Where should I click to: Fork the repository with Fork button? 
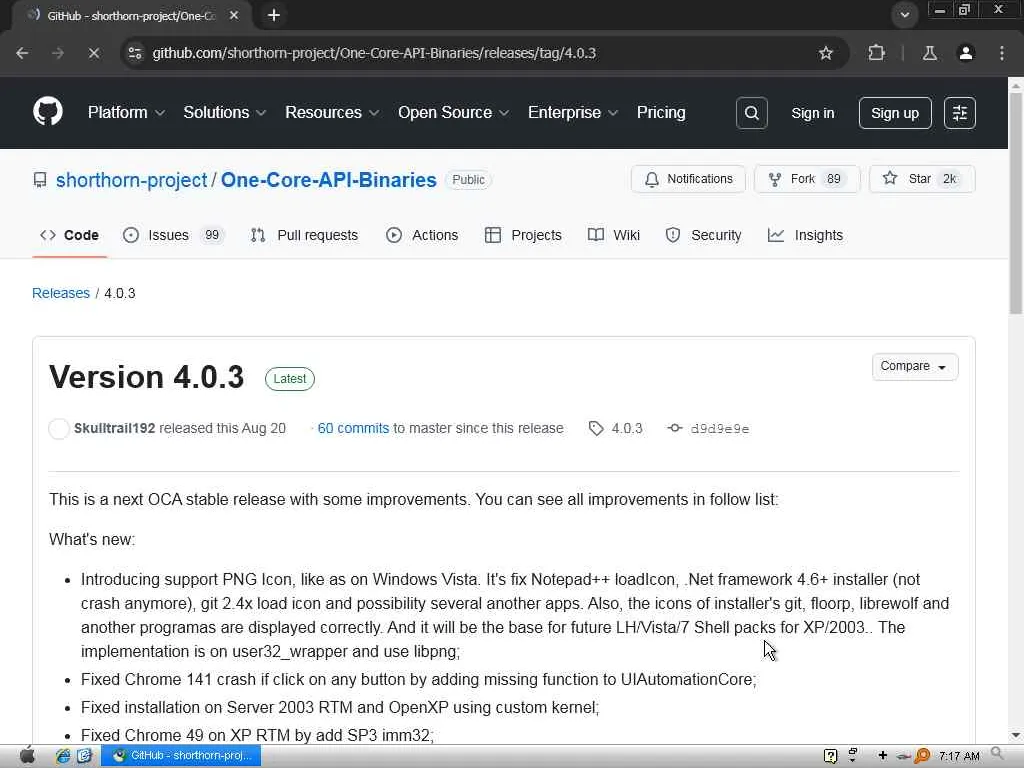(x=807, y=179)
